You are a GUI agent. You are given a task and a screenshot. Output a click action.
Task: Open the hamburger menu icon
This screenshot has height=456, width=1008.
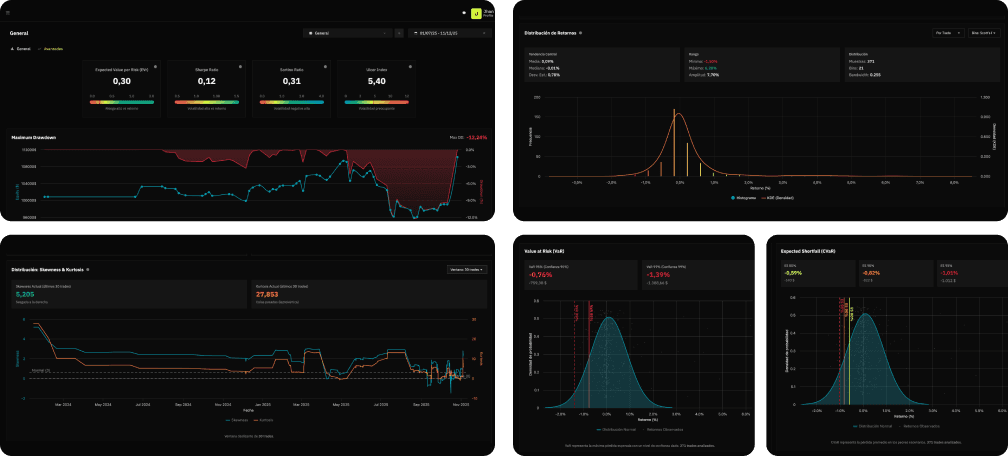tap(8, 13)
